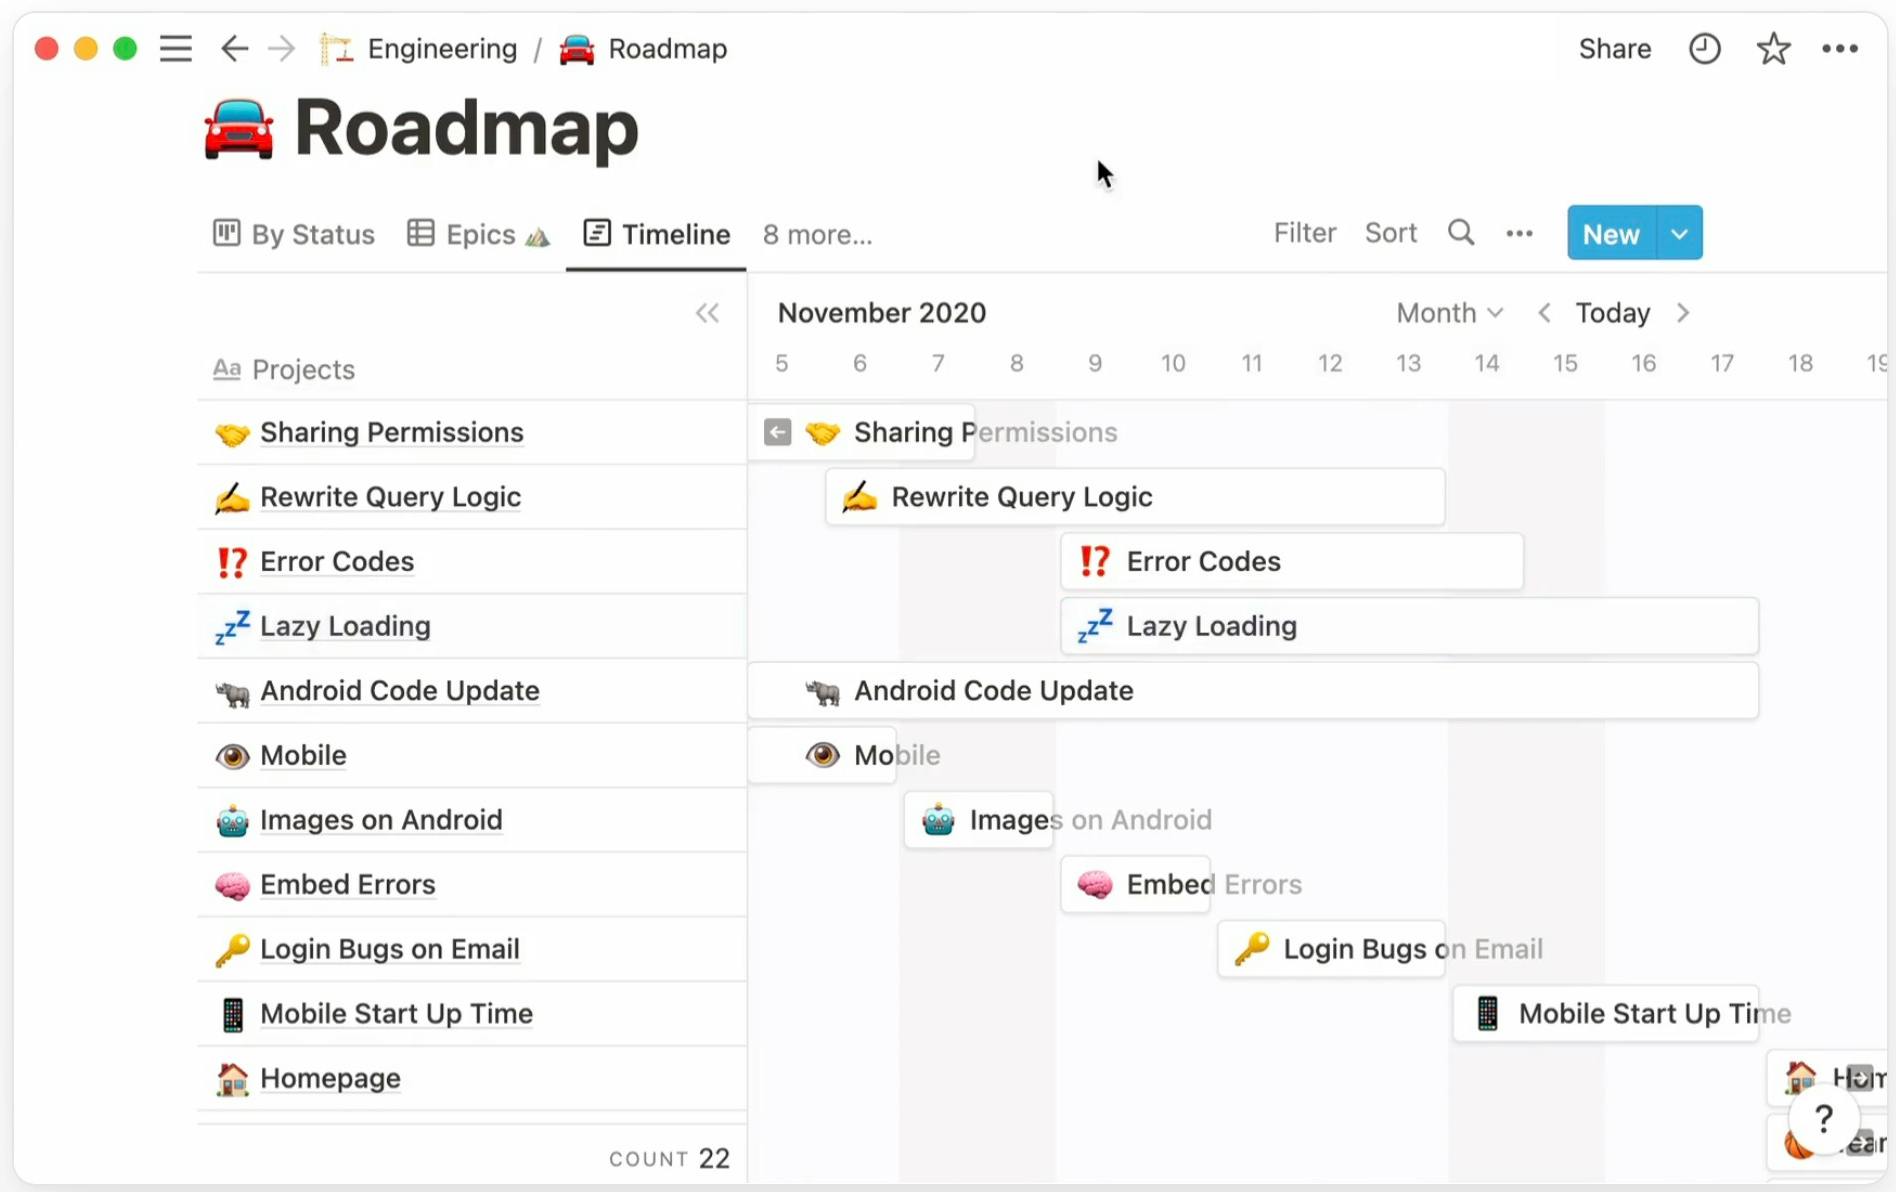This screenshot has width=1896, height=1192.
Task: Open the help question mark button
Action: [x=1823, y=1119]
